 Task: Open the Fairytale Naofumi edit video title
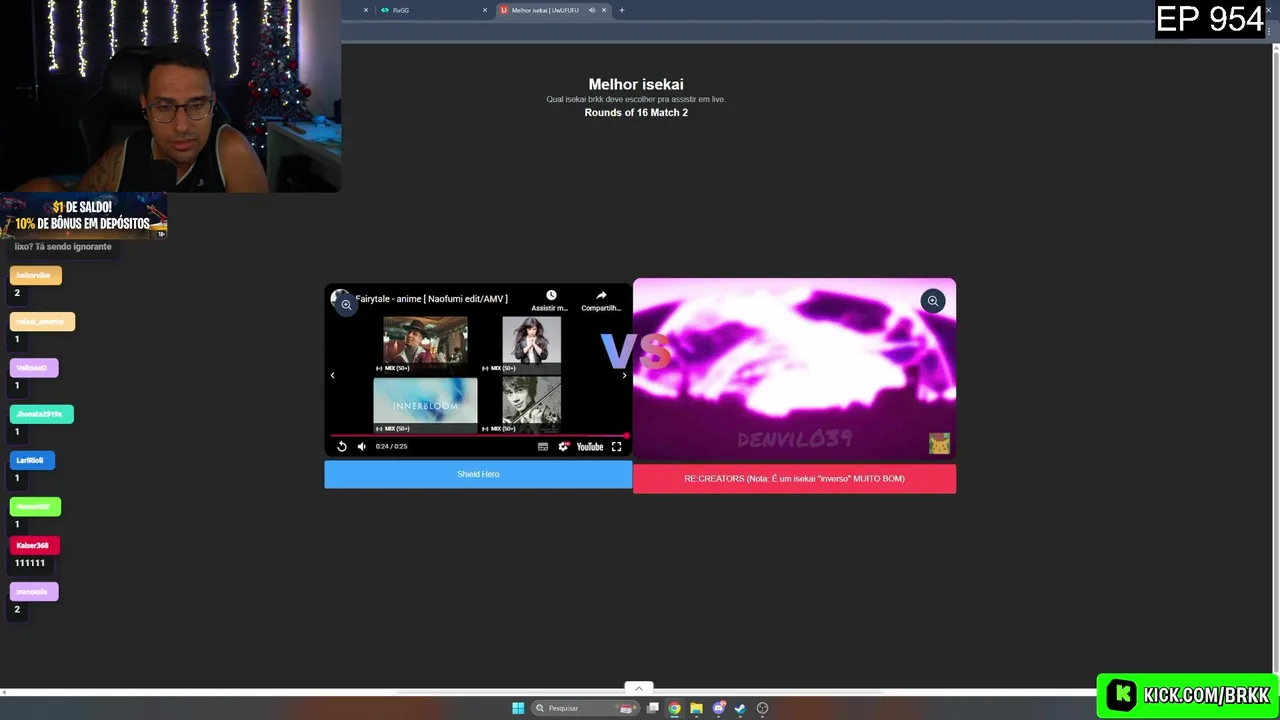pyautogui.click(x=431, y=299)
